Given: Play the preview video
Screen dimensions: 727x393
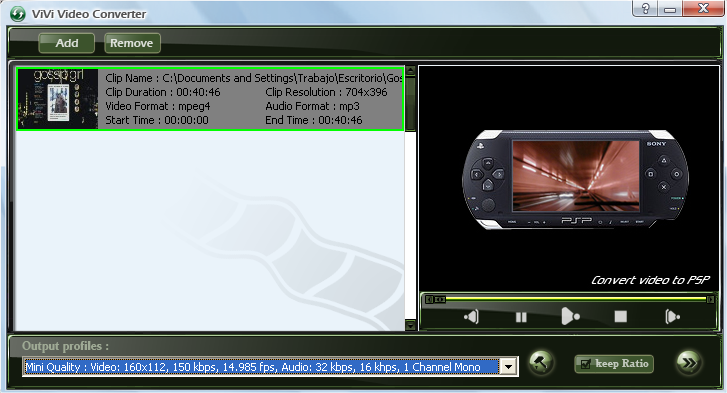Looking at the screenshot, I should pos(570,317).
